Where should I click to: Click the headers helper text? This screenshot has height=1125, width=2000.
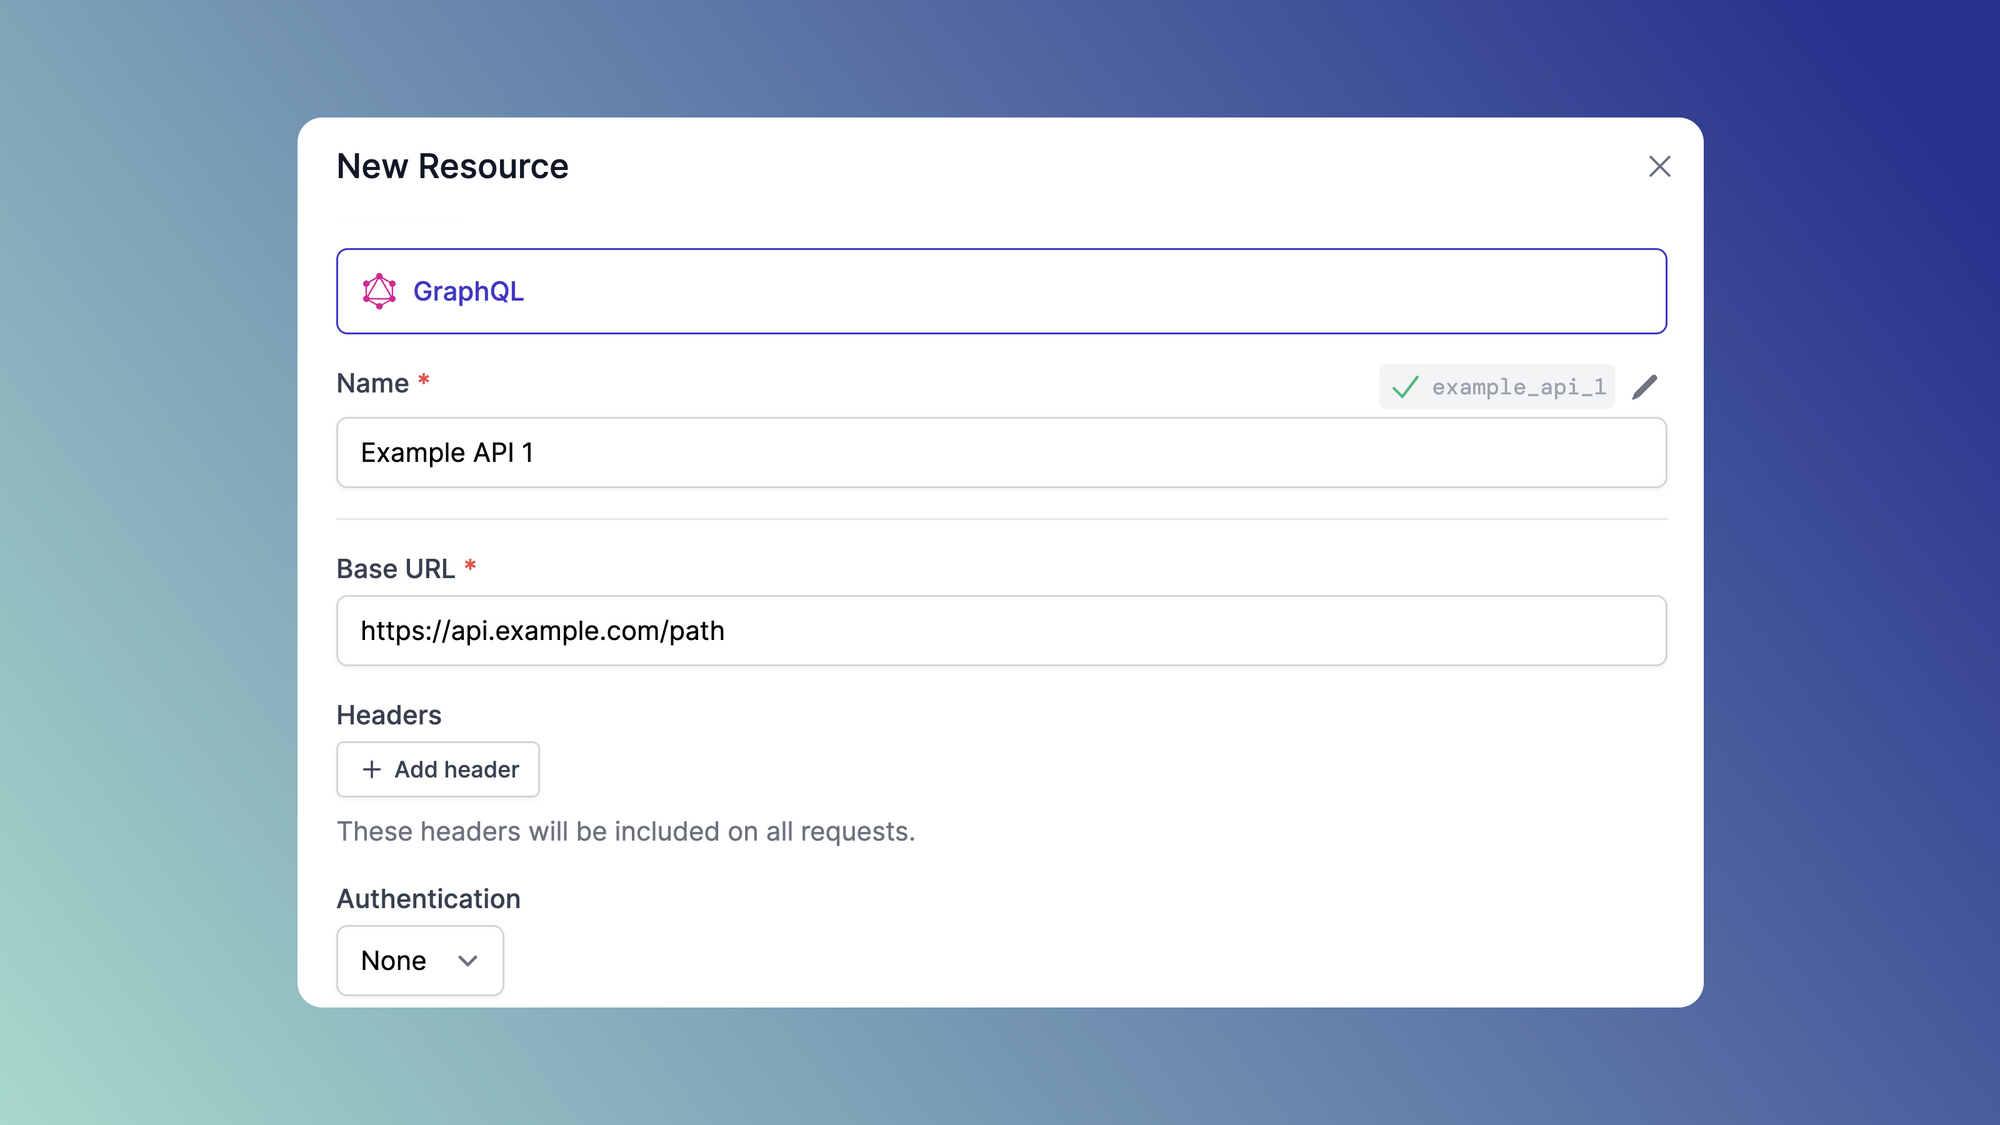(x=626, y=832)
